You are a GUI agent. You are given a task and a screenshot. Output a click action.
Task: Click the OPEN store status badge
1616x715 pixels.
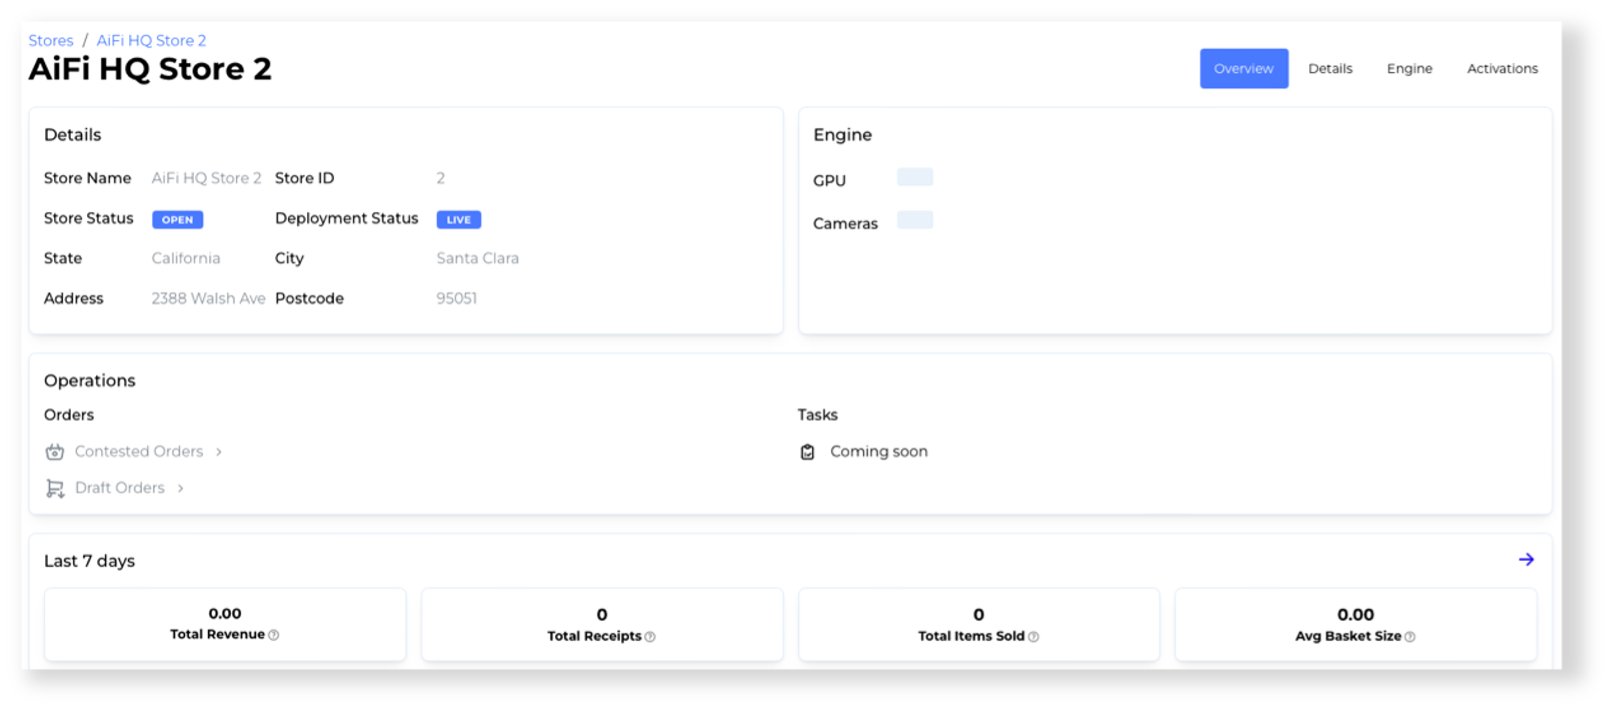pyautogui.click(x=177, y=219)
